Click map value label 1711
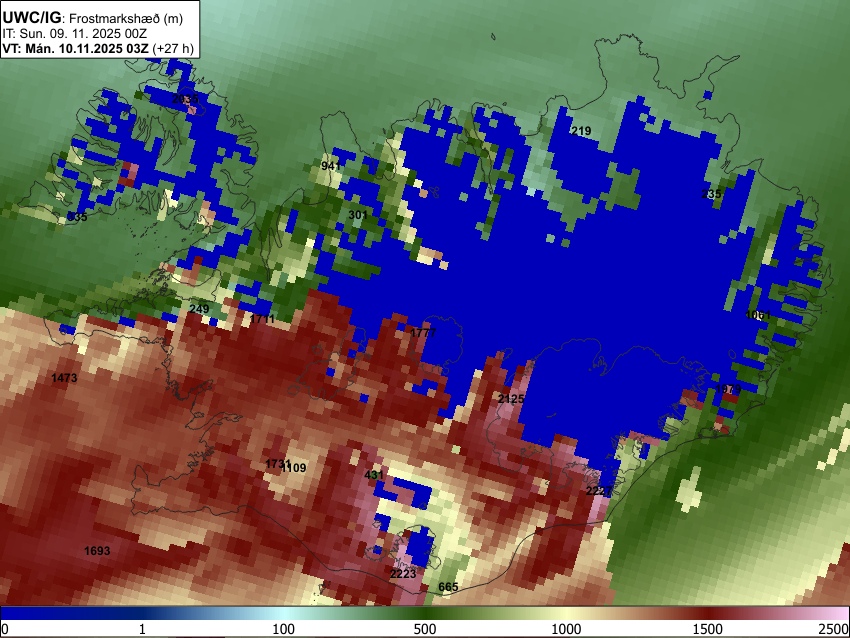The image size is (850, 638). (262, 319)
